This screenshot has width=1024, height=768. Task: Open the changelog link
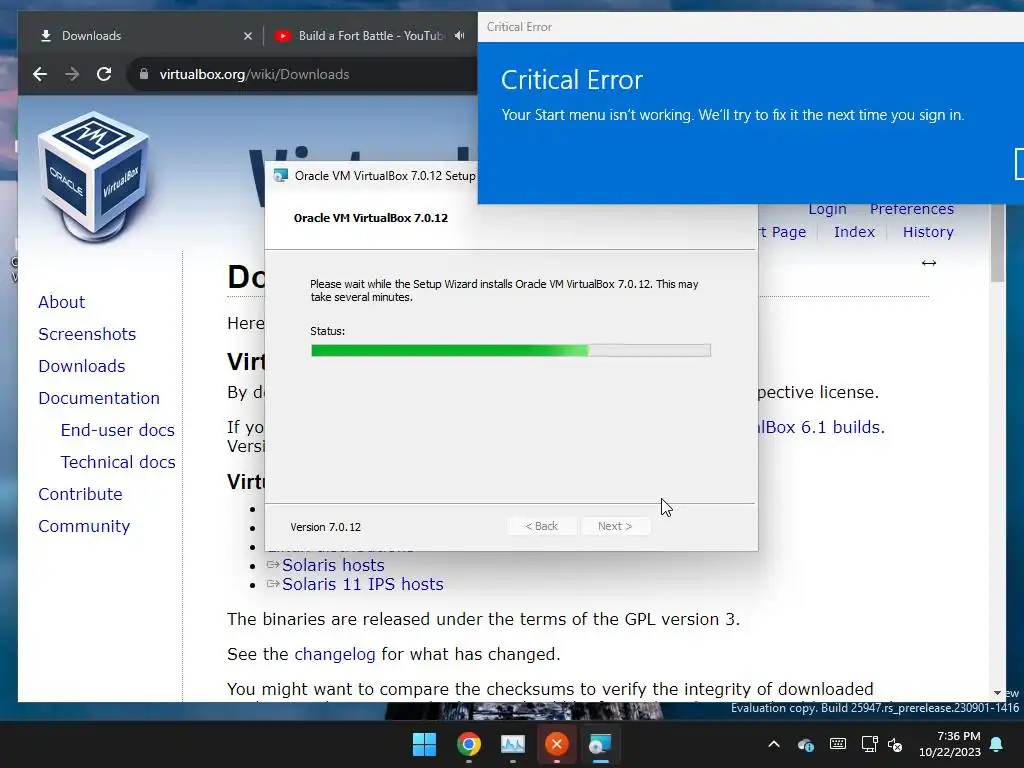point(335,654)
